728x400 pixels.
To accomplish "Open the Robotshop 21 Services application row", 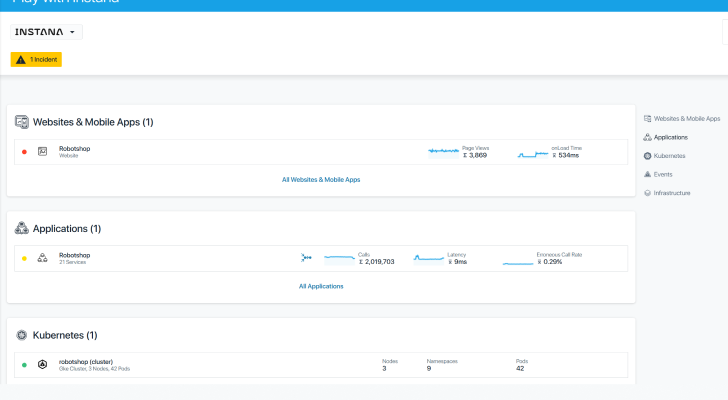I will click(321, 258).
